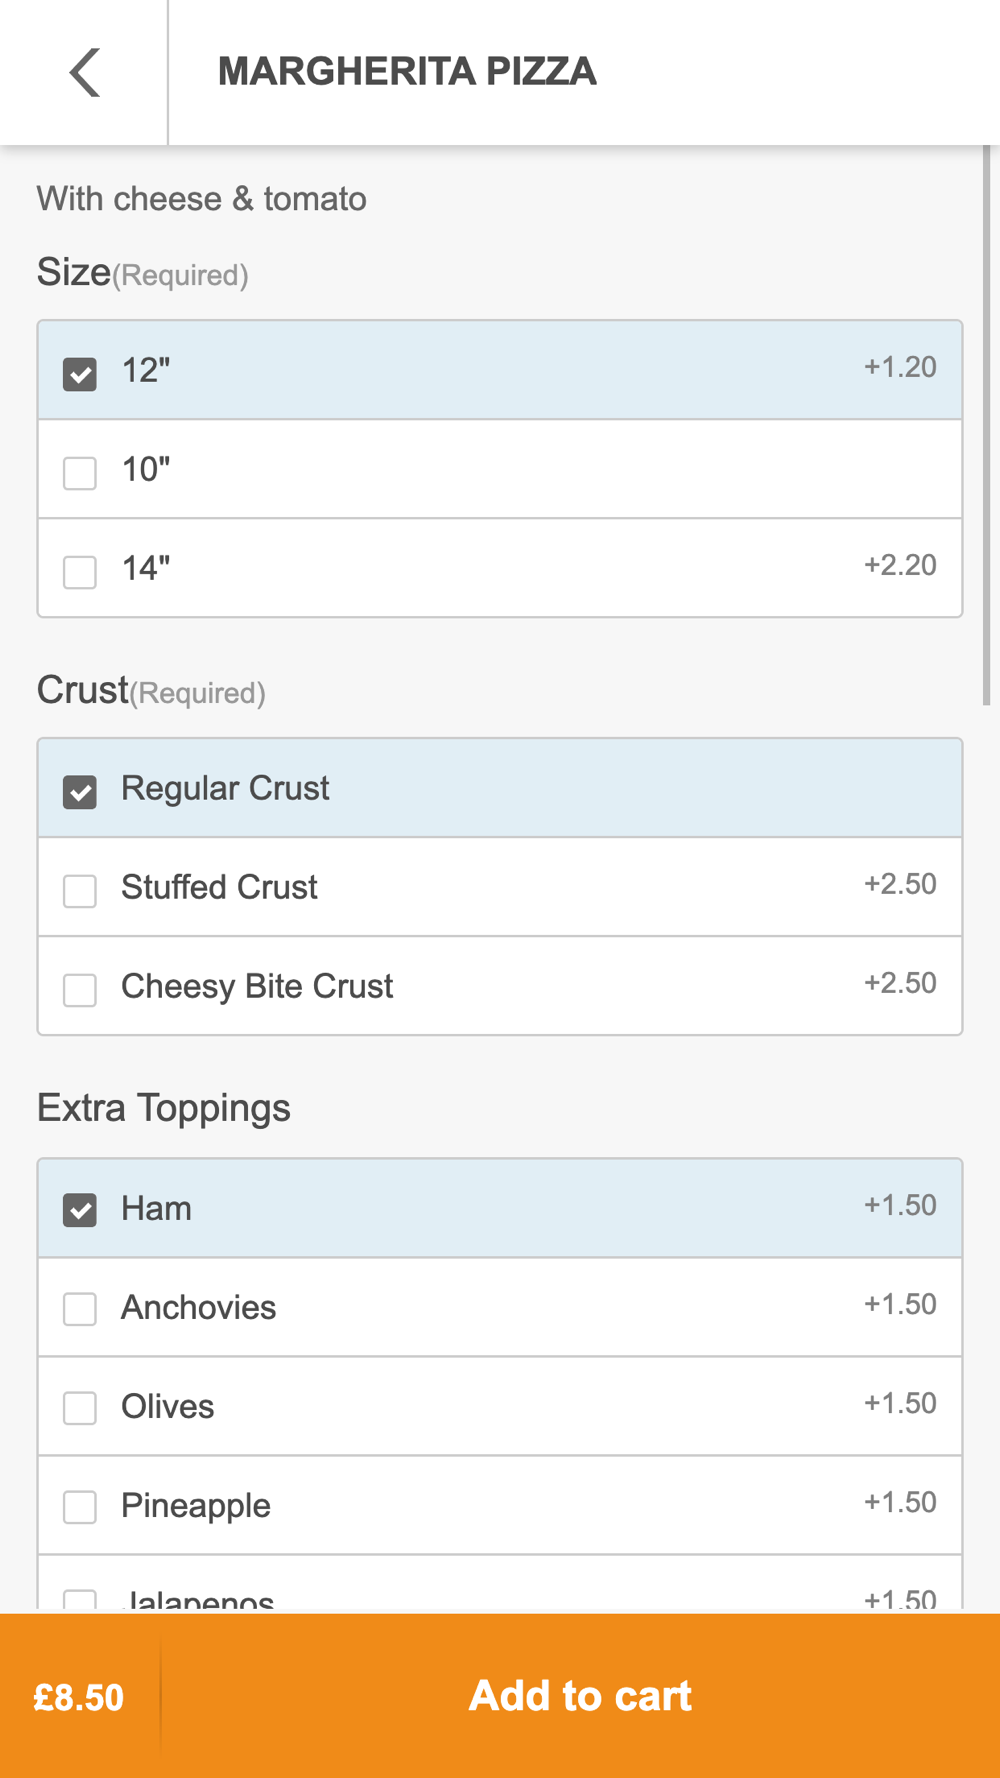Viewport: 1000px width, 1778px height.
Task: Check the Jalapenos topping box
Action: pyautogui.click(x=80, y=1599)
